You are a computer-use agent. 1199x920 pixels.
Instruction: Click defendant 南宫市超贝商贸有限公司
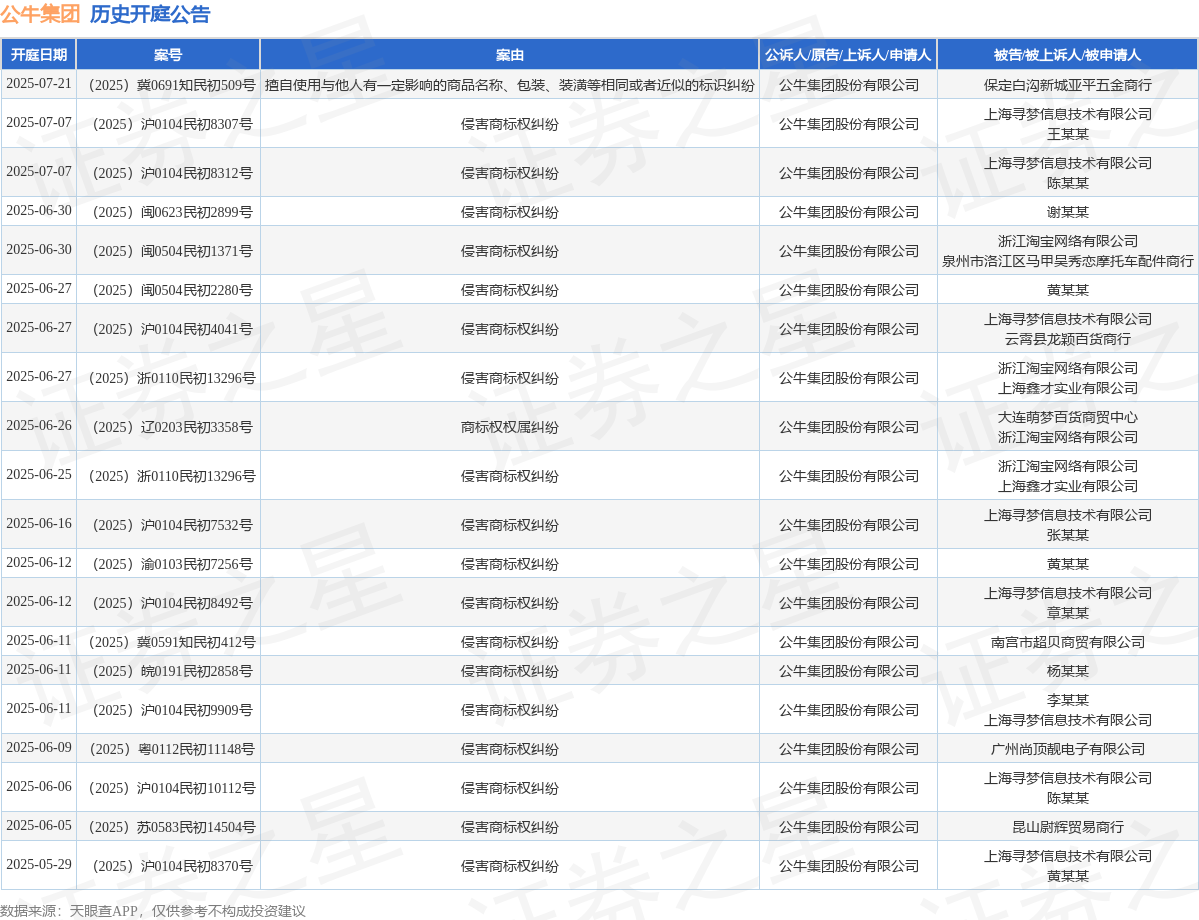(1067, 642)
